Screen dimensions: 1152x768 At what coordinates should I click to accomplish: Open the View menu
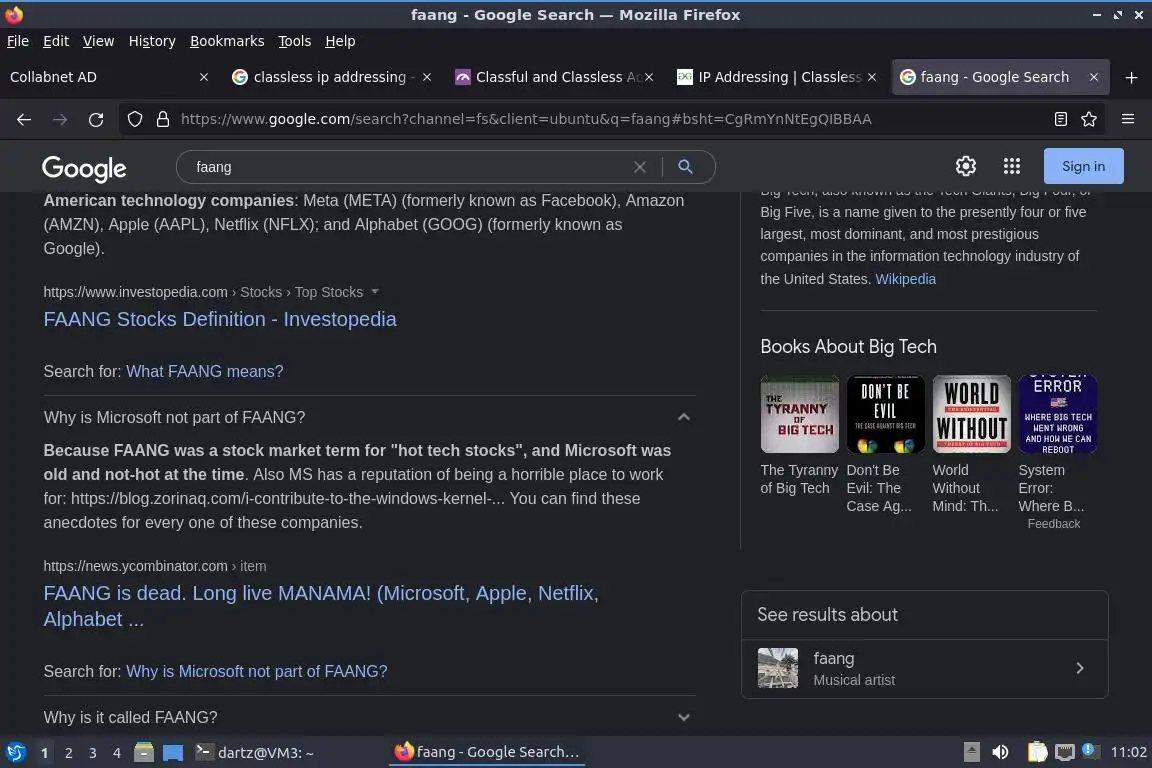click(x=98, y=41)
